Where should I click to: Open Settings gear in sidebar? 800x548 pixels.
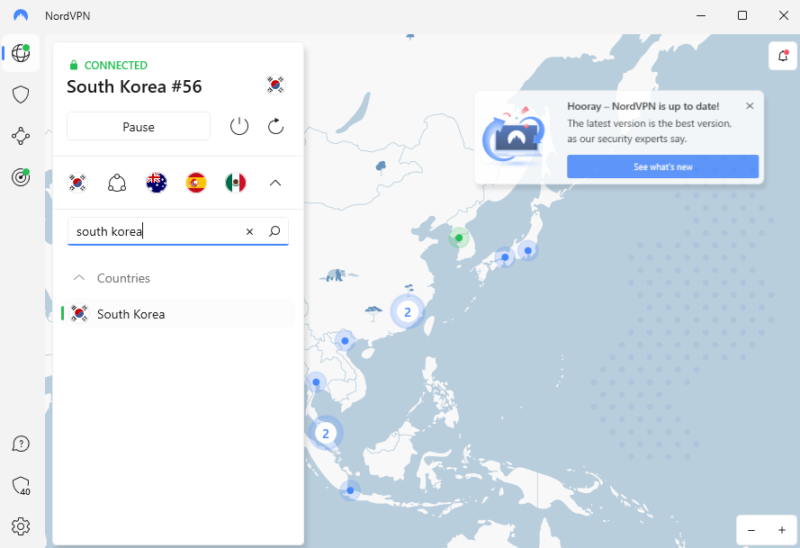[20, 526]
